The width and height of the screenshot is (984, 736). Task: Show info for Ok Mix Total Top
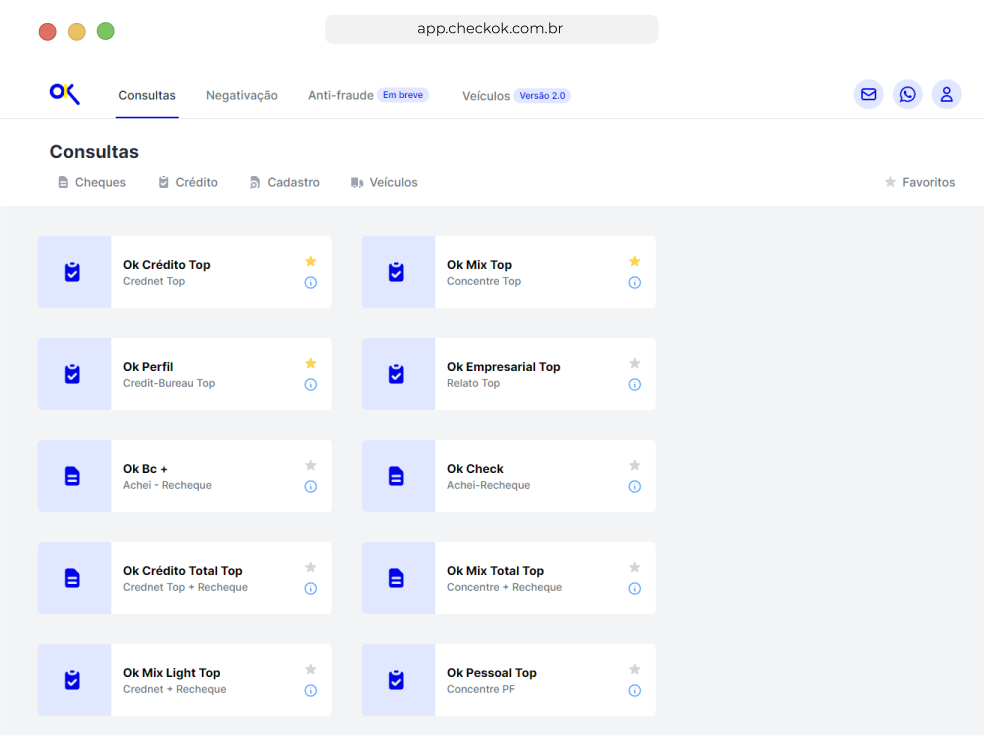pyautogui.click(x=634, y=589)
